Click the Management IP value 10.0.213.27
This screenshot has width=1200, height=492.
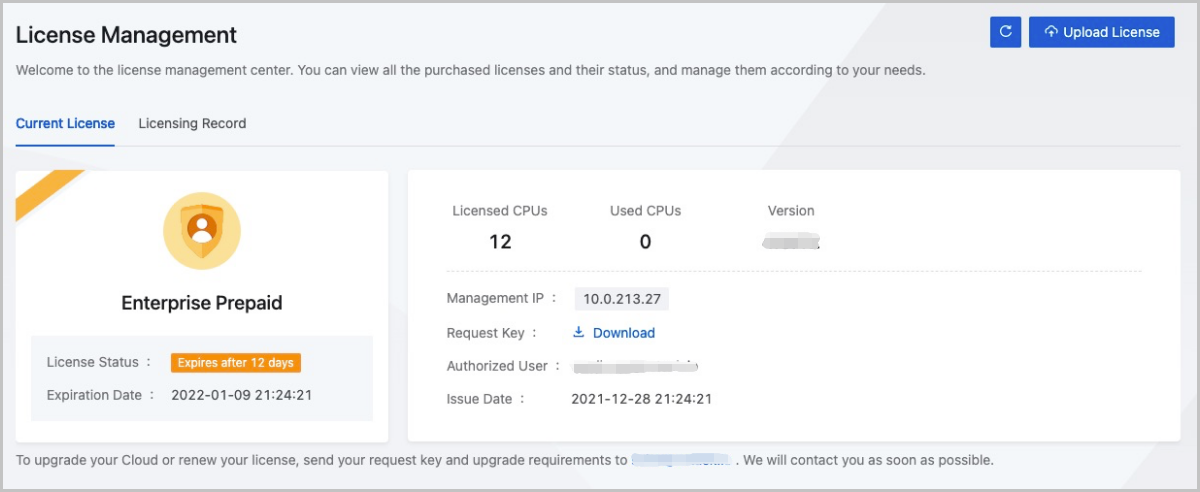click(621, 299)
